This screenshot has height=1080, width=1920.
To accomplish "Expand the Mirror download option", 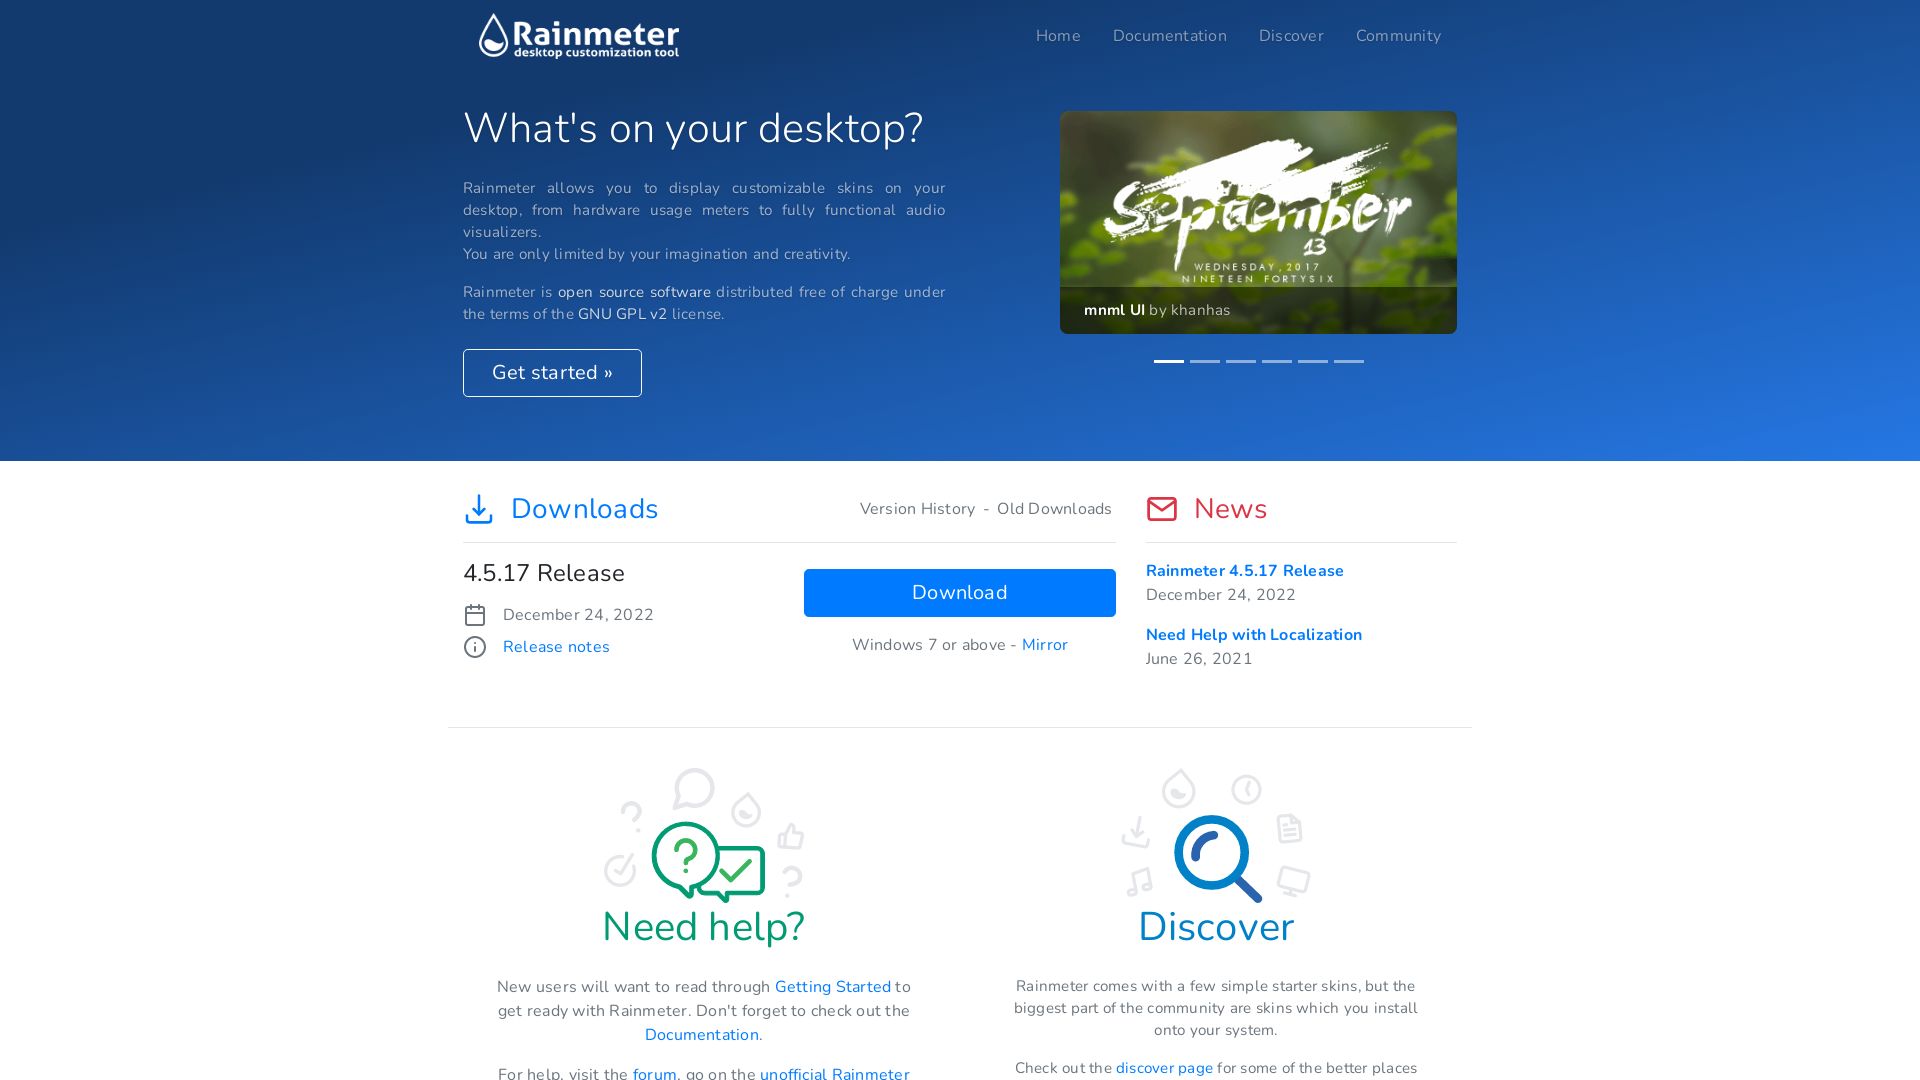I will point(1044,645).
